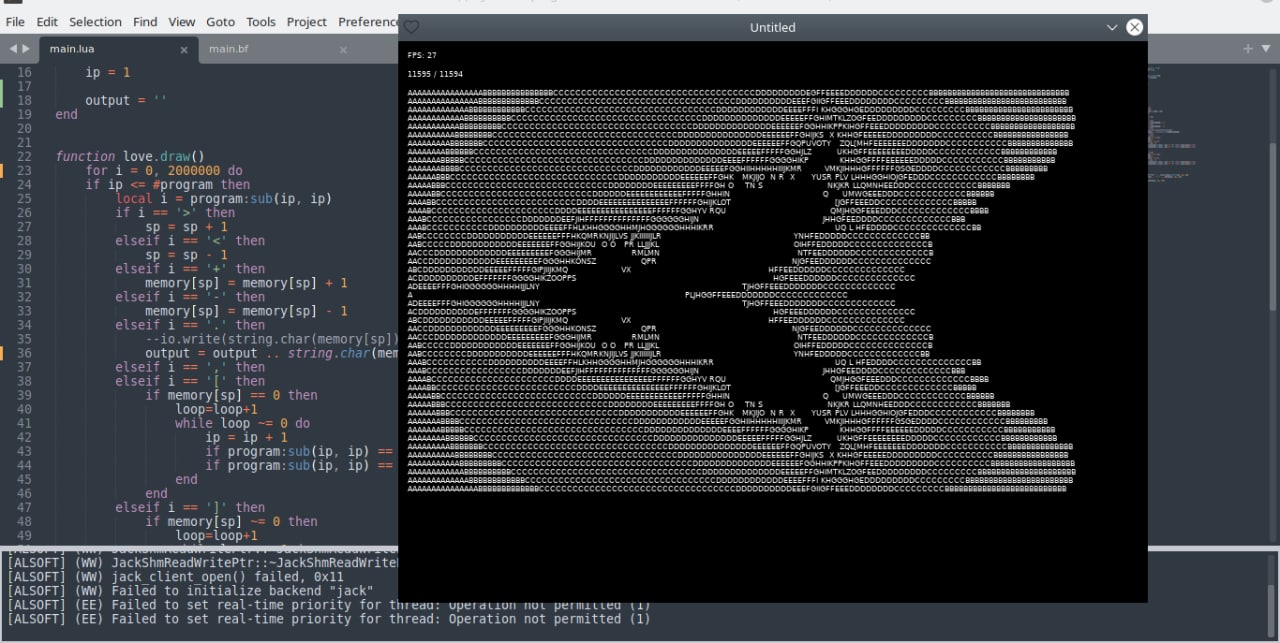Select the main.lua tab

(x=71, y=49)
